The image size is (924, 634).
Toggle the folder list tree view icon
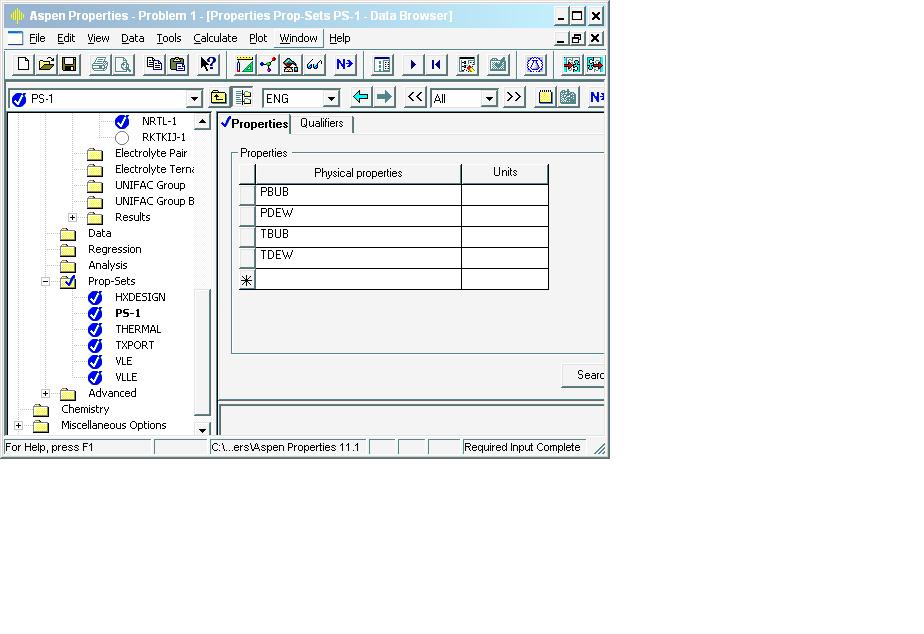243,97
